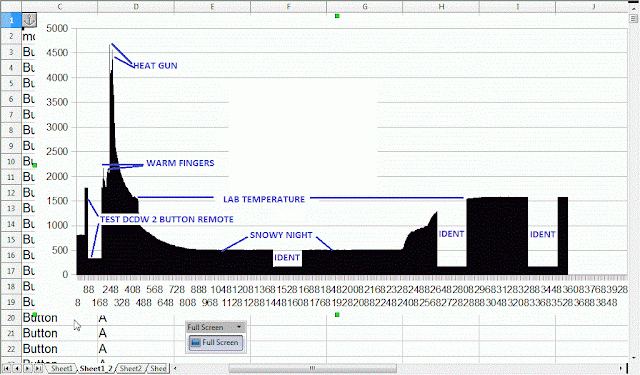640x375 pixels.
Task: Switch to the Sheet1 tab
Action: point(61,368)
